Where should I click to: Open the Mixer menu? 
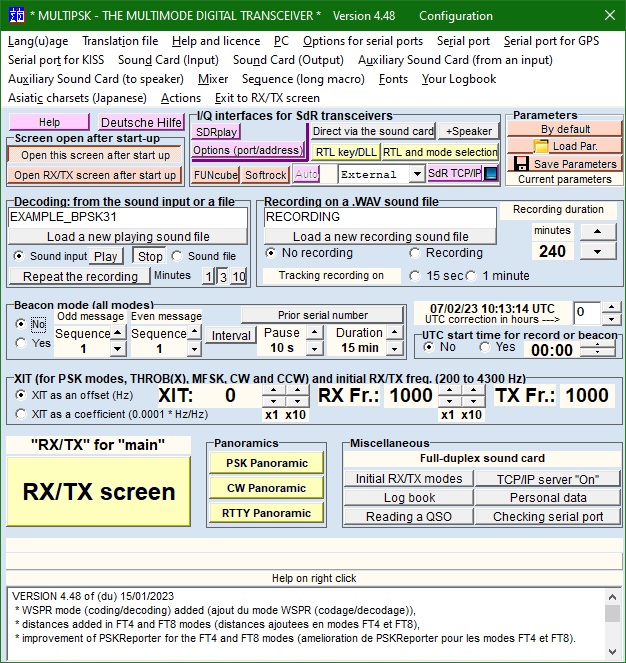coord(213,79)
